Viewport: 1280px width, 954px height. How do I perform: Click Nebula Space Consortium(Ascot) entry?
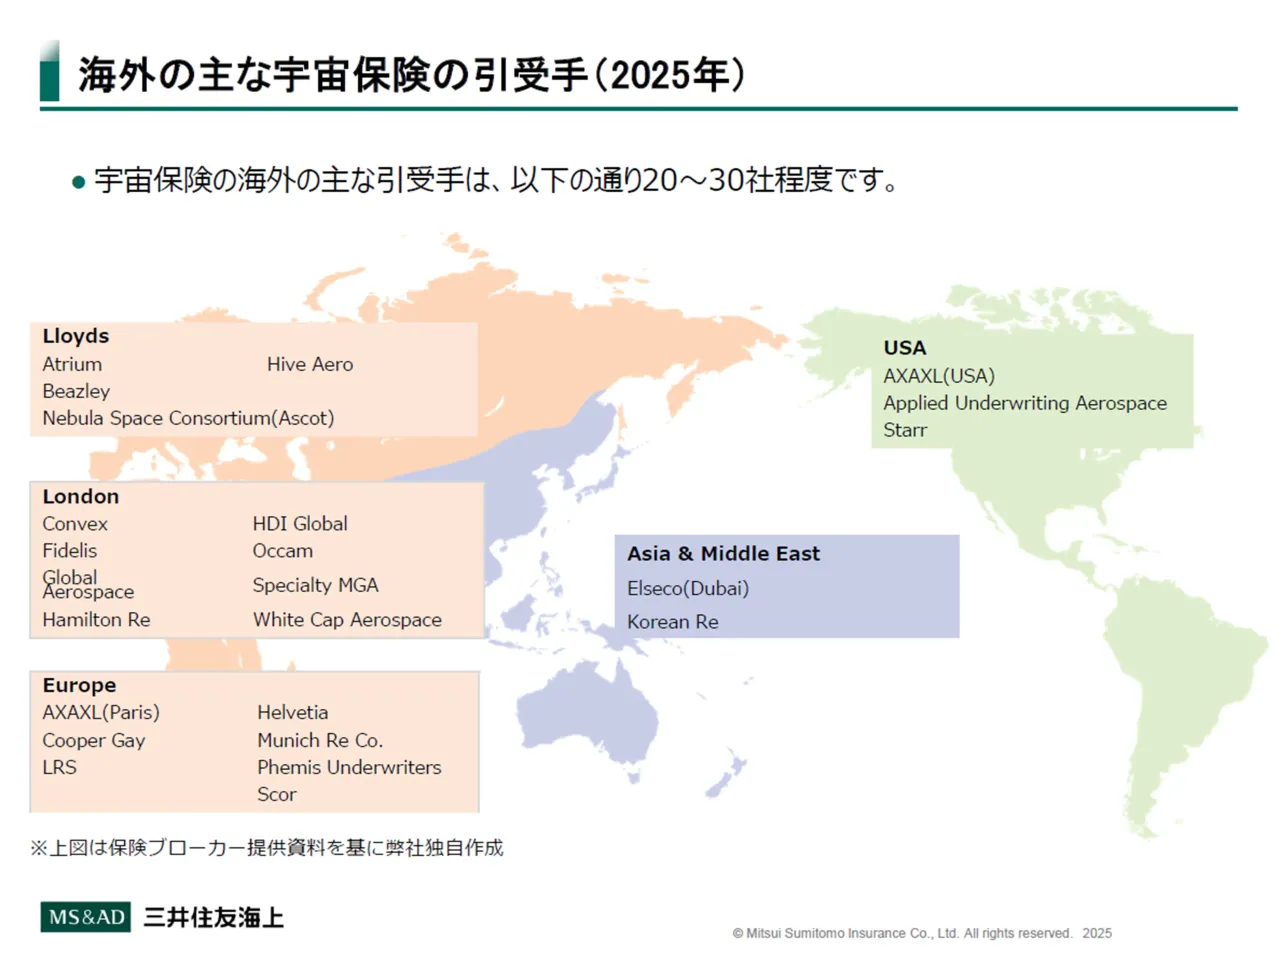tap(188, 418)
